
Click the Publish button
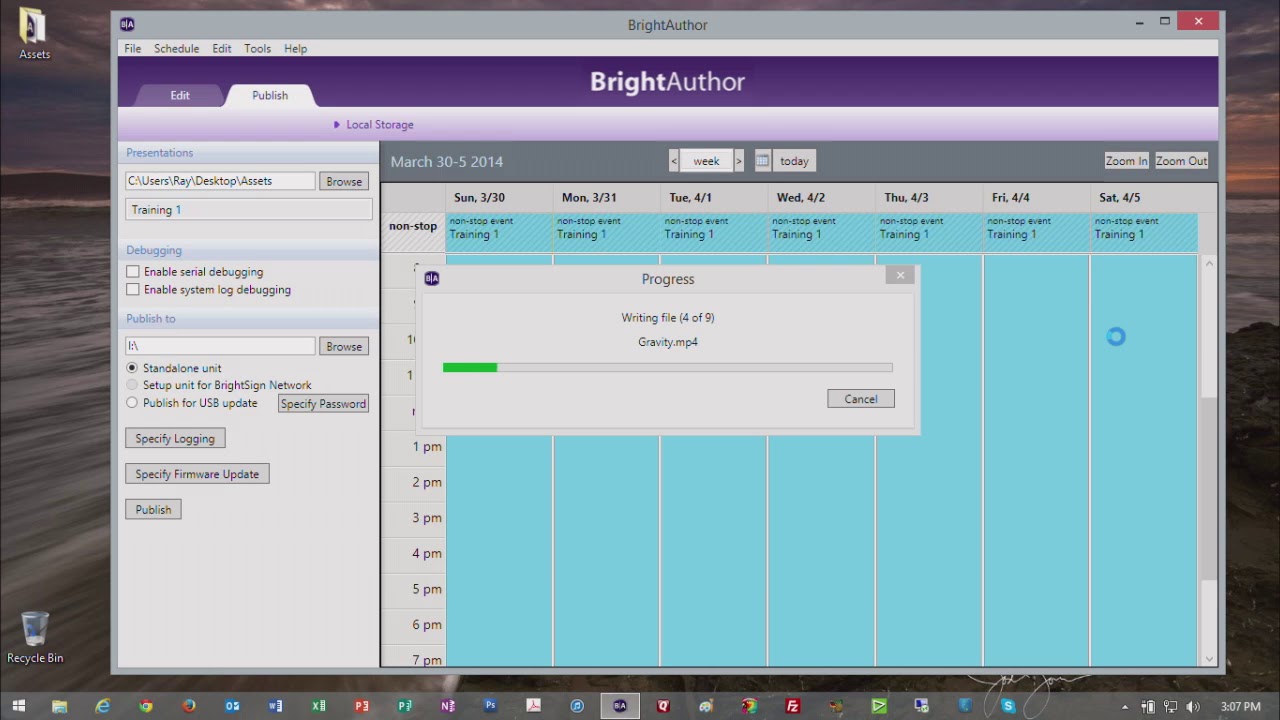(153, 509)
